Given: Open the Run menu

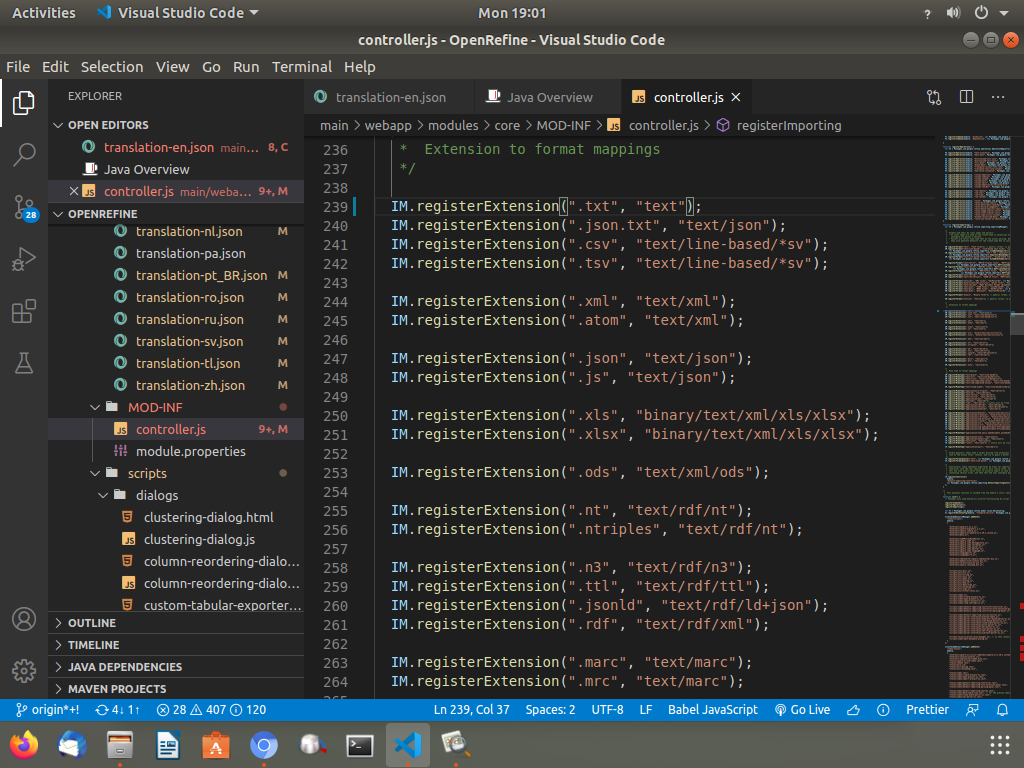Looking at the screenshot, I should pos(246,67).
